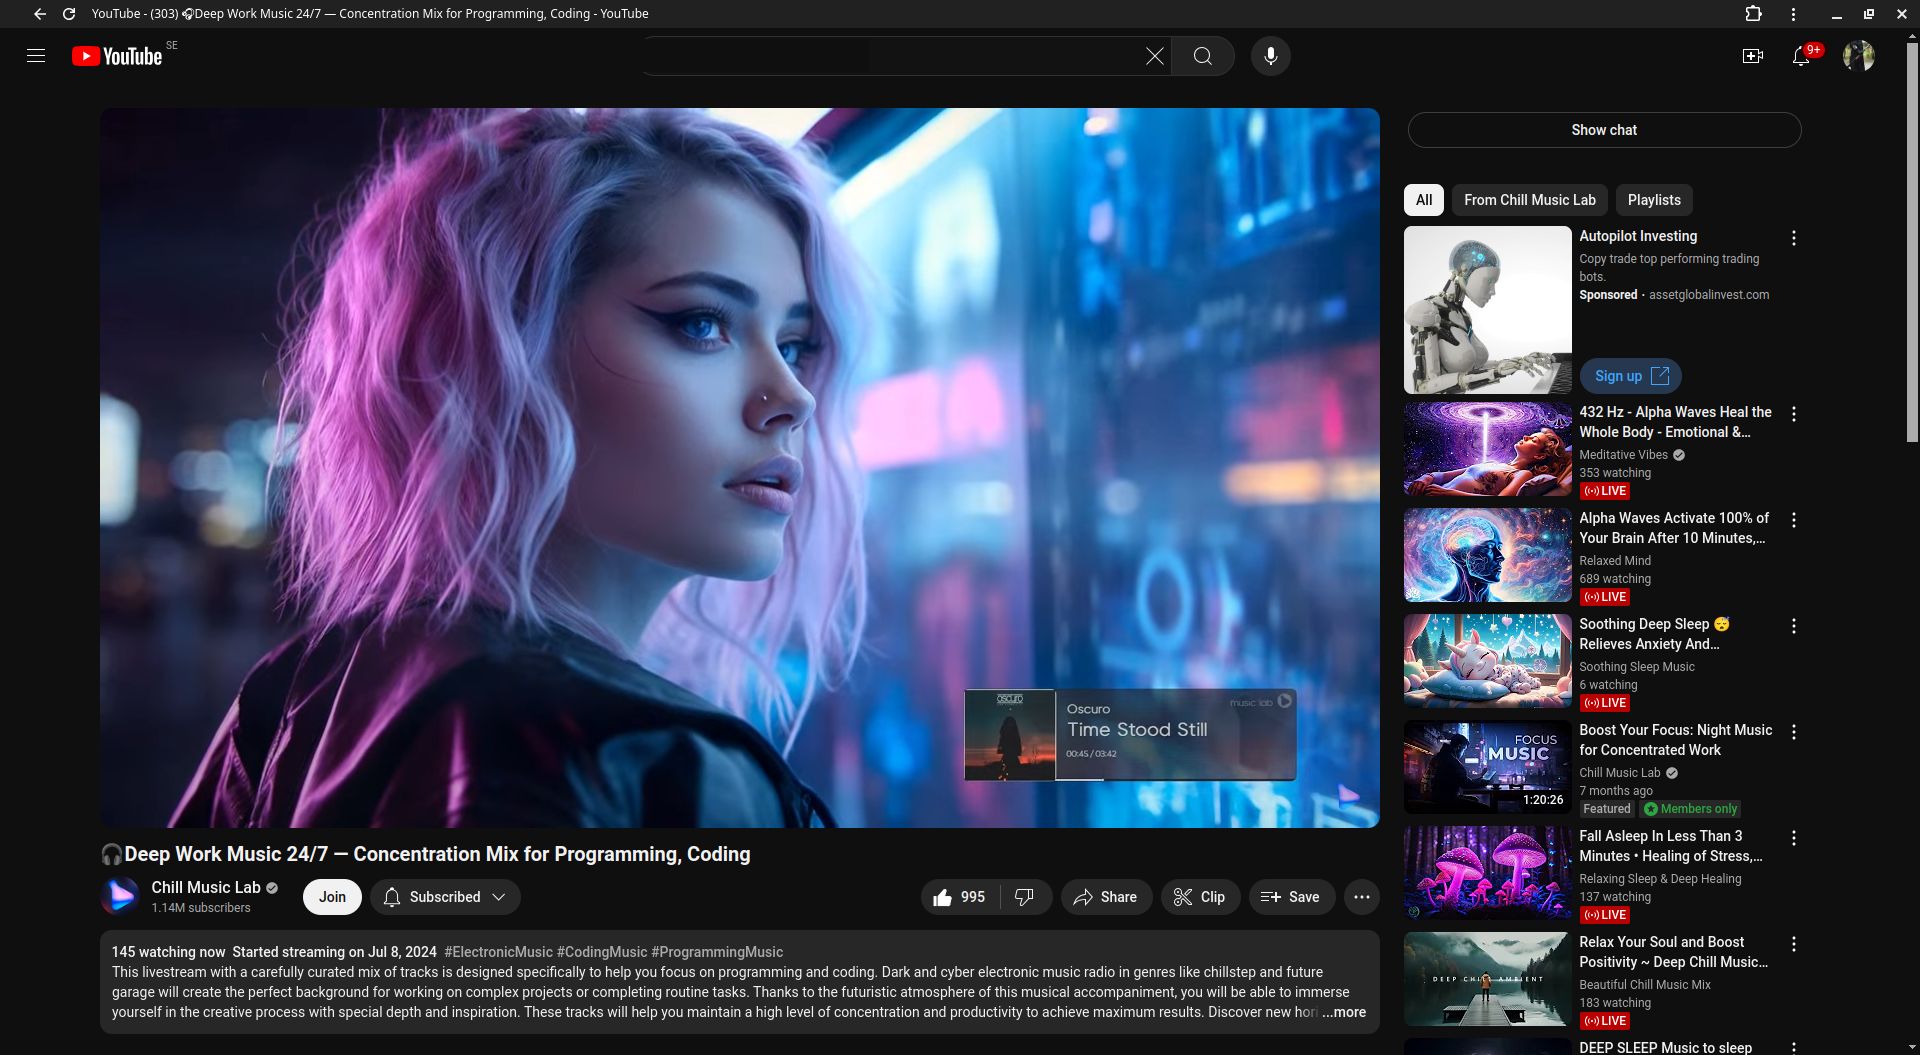1920x1055 pixels.
Task: Open Beautiful Chill Music Mix channel
Action: (x=1645, y=985)
